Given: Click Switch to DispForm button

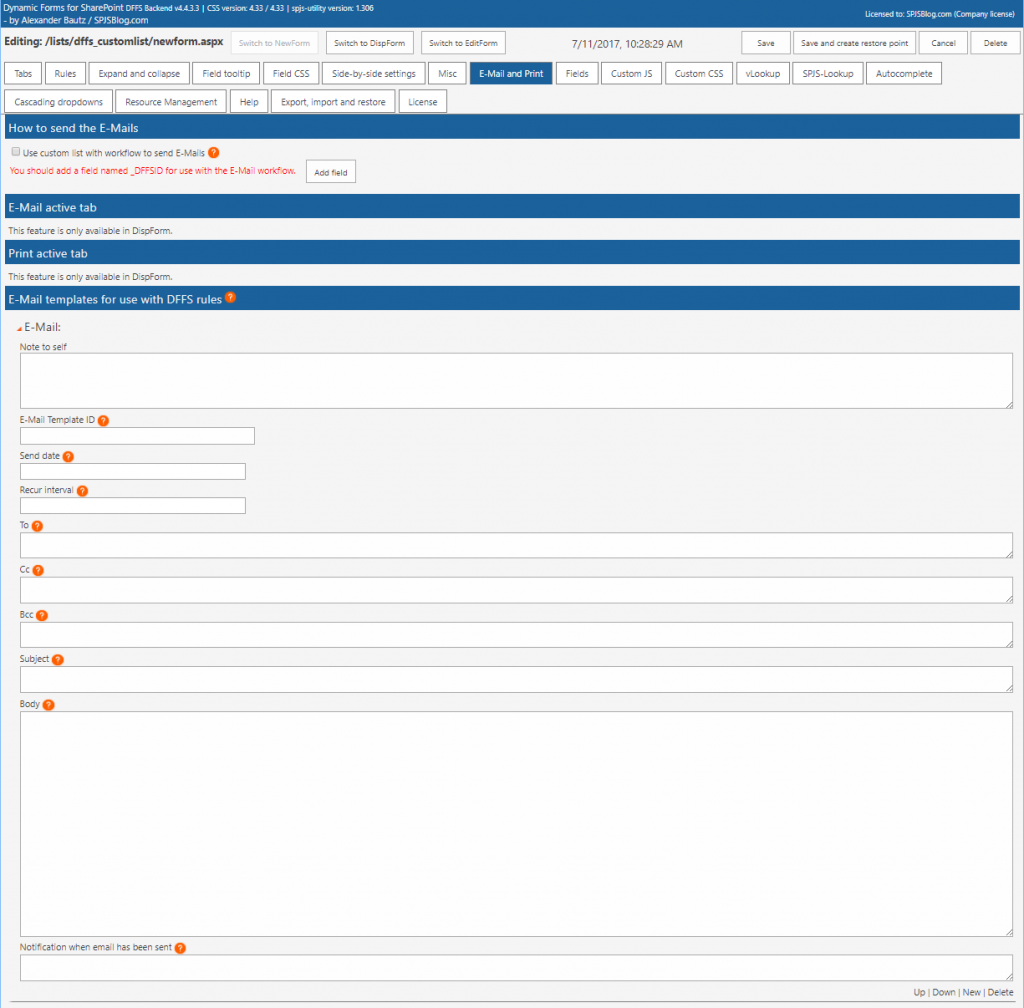Looking at the screenshot, I should (369, 44).
